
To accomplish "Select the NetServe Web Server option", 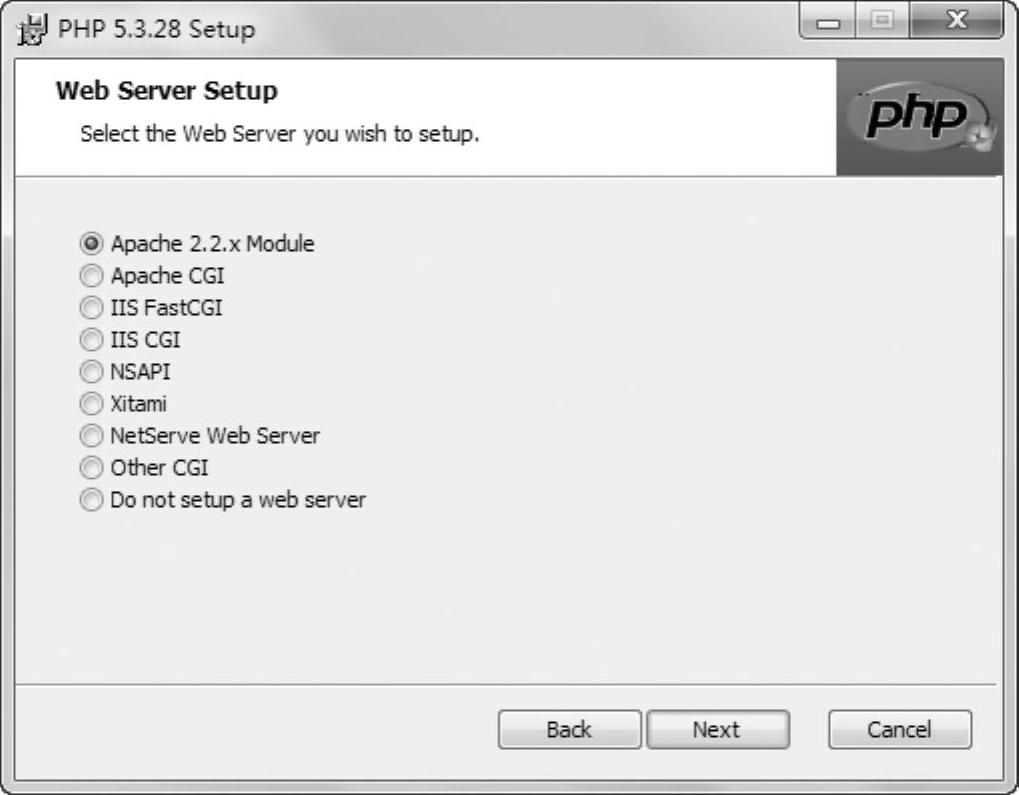I will [x=91, y=435].
